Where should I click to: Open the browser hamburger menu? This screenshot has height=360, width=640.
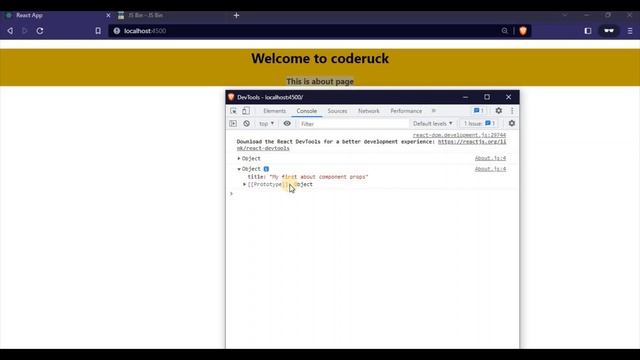click(x=630, y=31)
